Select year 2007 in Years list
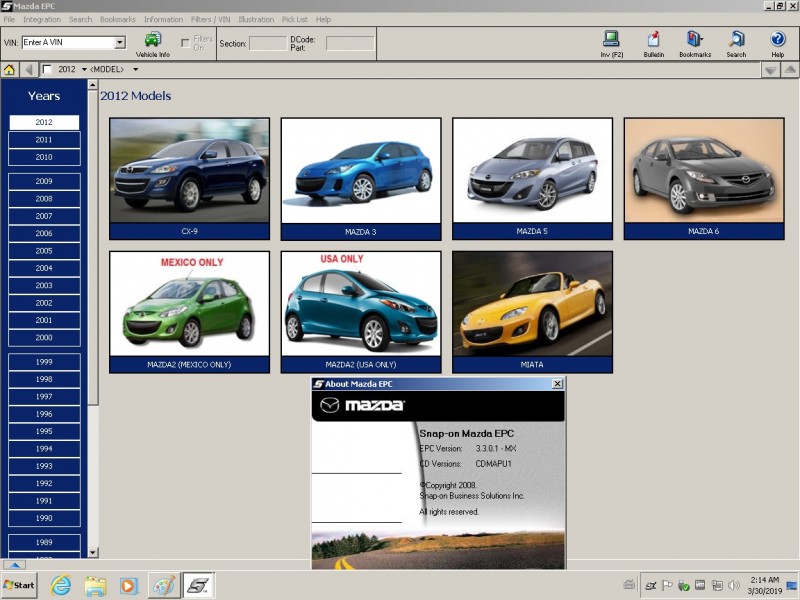This screenshot has width=800, height=600. click(x=44, y=216)
